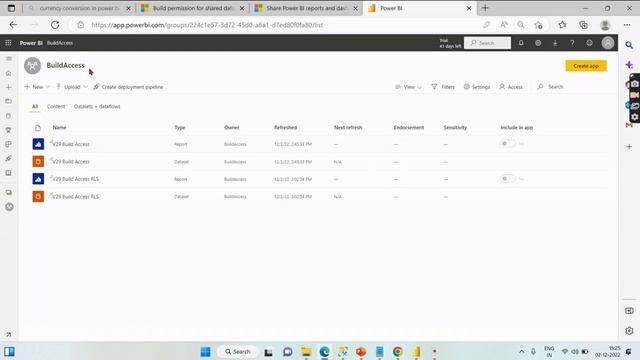Image resolution: width=640 pixels, height=360 pixels.
Task: Open the Data hub icon in sidebar
Action: click(9, 116)
